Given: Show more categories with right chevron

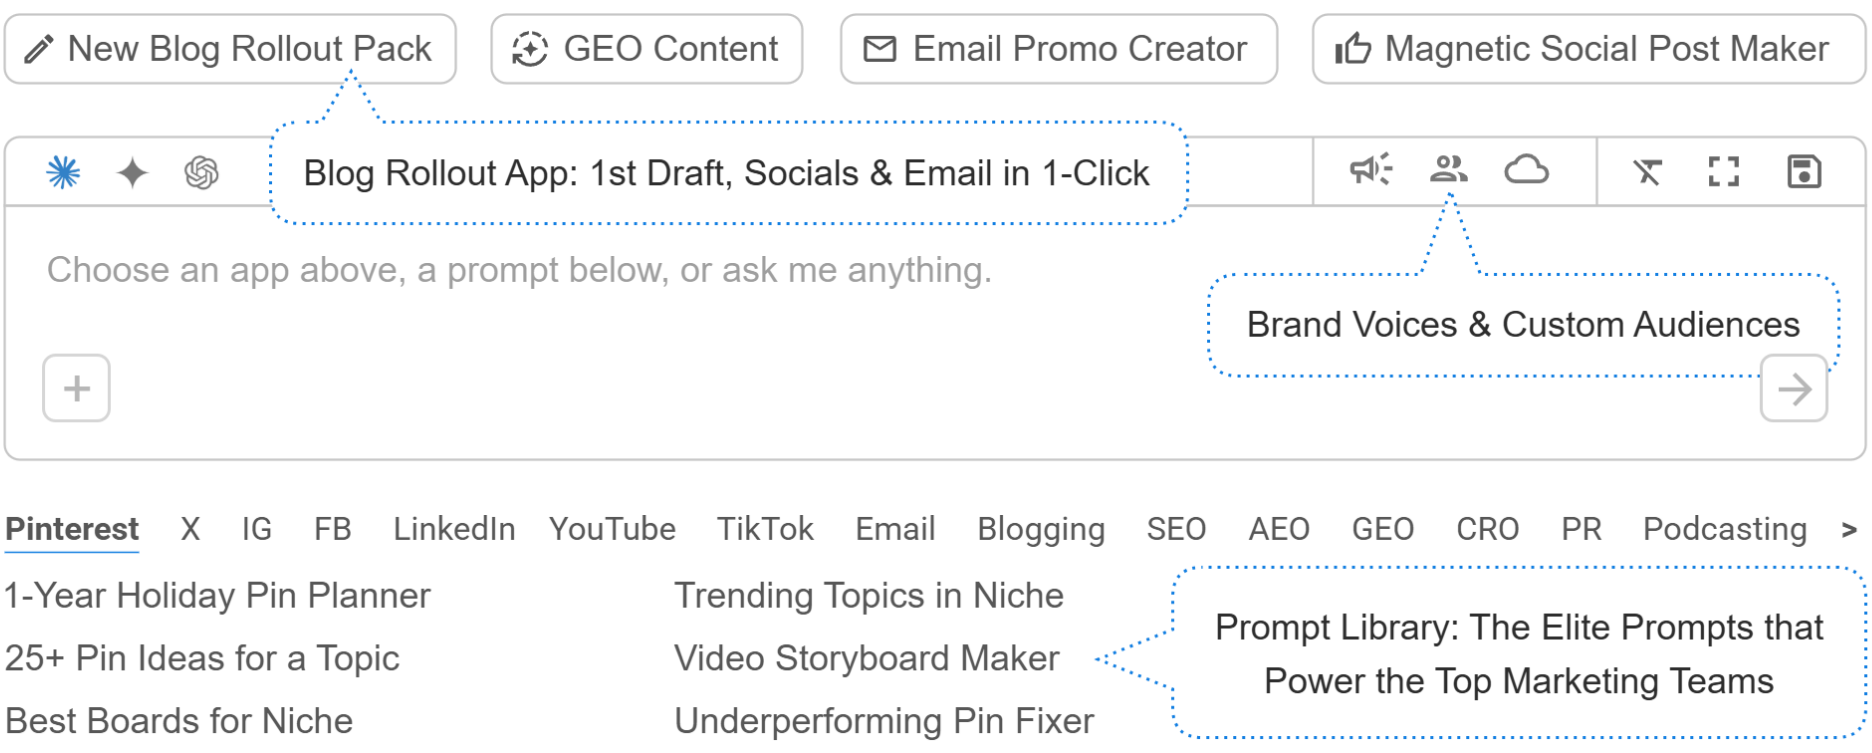Looking at the screenshot, I should click(1849, 529).
